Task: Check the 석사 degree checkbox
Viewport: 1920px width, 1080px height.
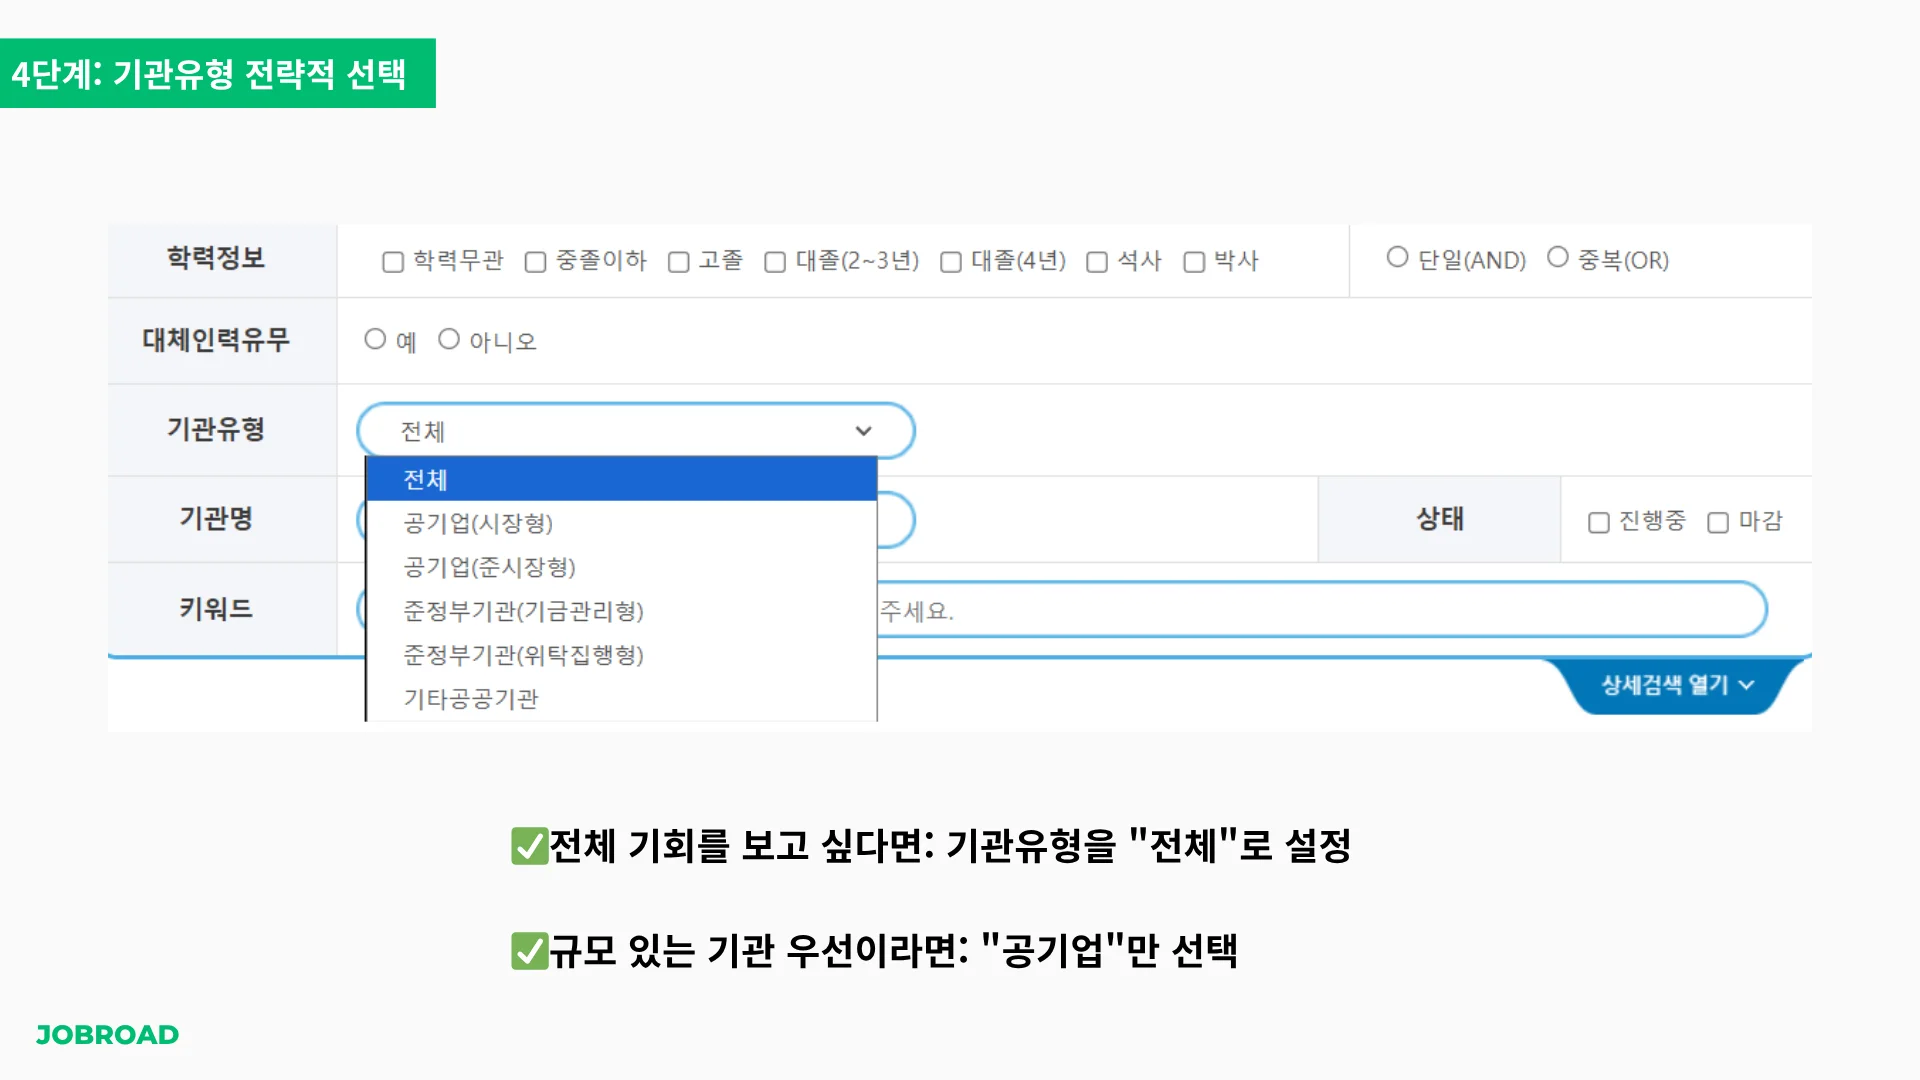Action: 1096,261
